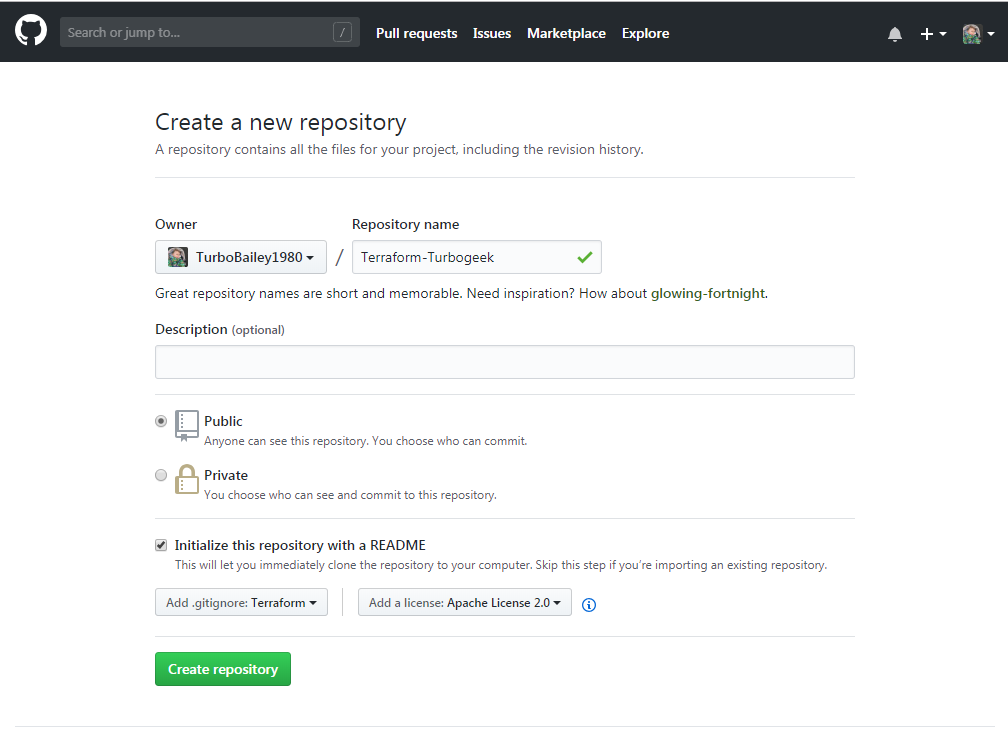
Task: Open the Owner TurboBailey1980 dropdown
Action: [240, 257]
